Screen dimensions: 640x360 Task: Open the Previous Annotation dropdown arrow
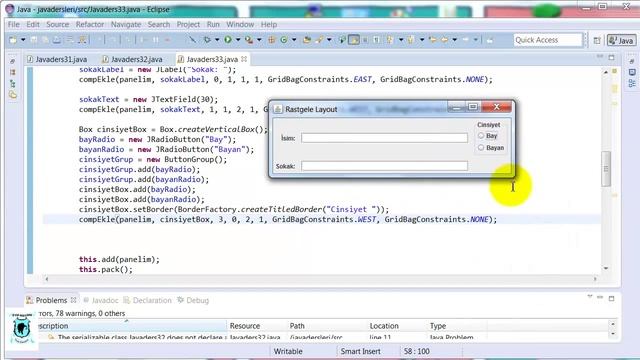click(422, 40)
